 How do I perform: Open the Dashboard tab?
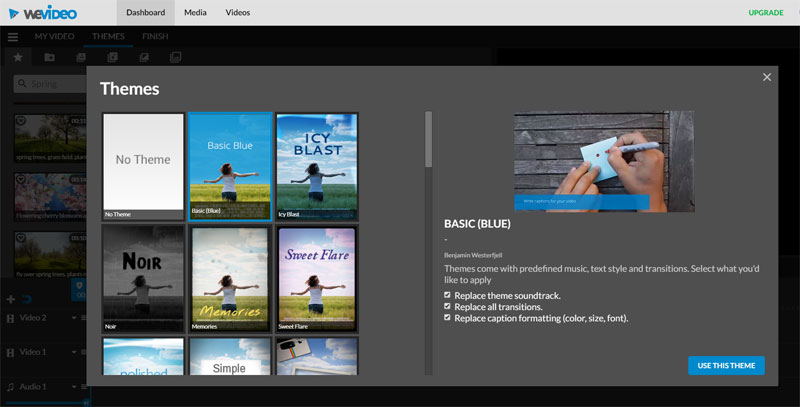145,13
